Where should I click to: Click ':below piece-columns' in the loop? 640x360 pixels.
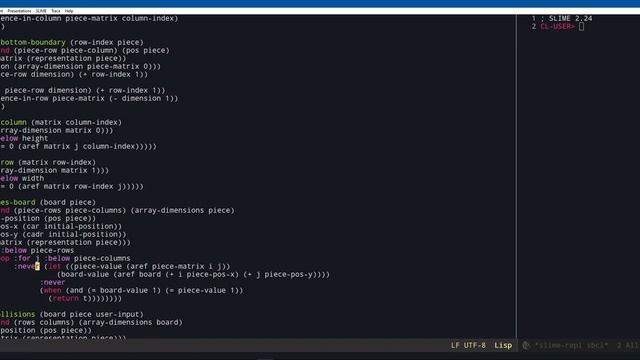87,258
